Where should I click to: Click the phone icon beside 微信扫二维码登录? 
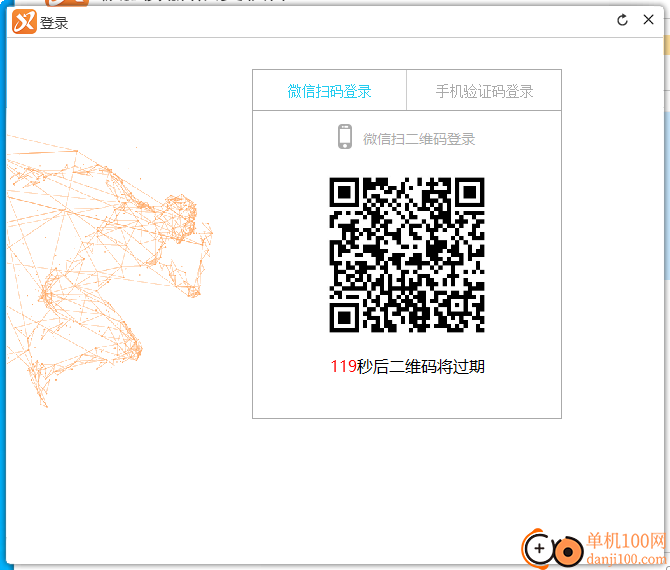[x=345, y=137]
